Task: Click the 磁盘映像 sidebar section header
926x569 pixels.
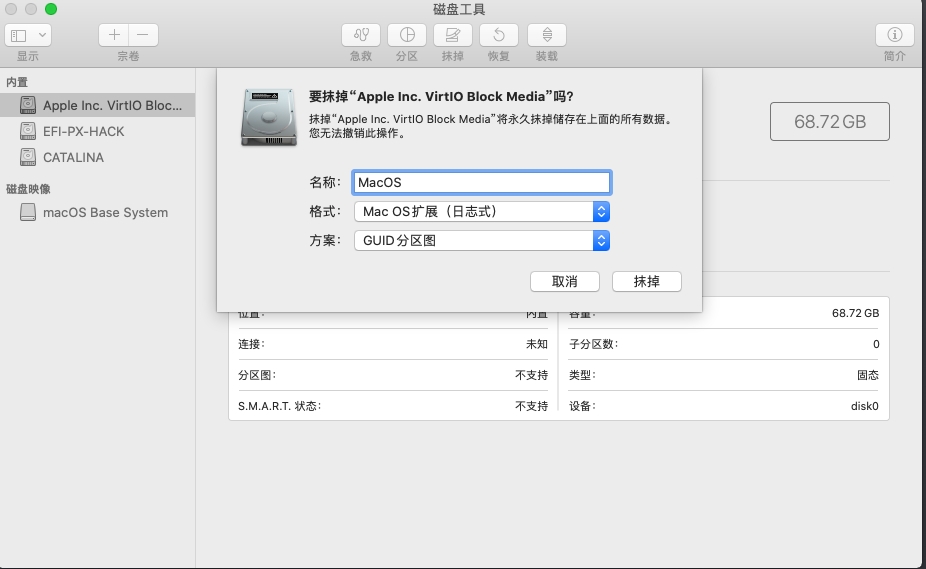Action: 28,189
